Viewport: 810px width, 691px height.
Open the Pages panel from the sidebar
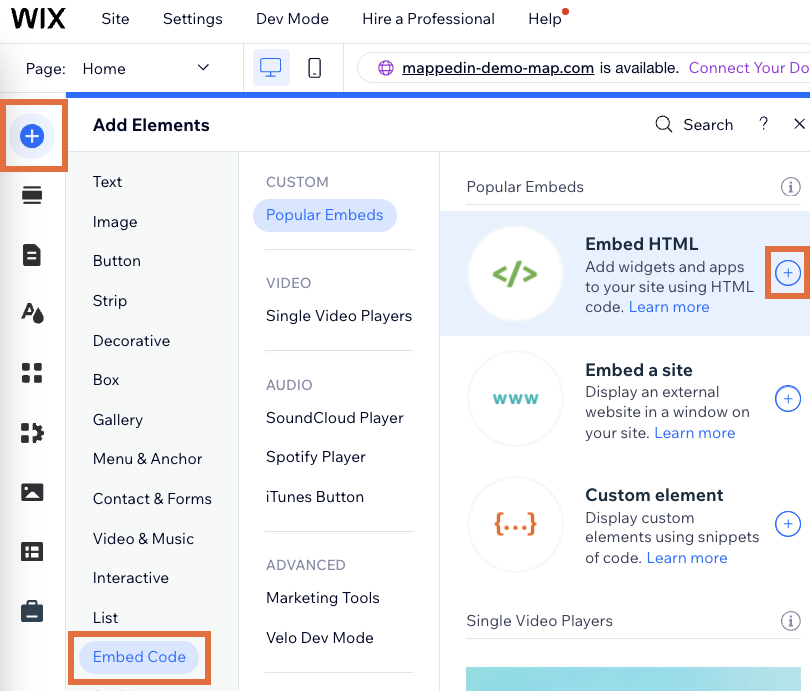[34, 255]
